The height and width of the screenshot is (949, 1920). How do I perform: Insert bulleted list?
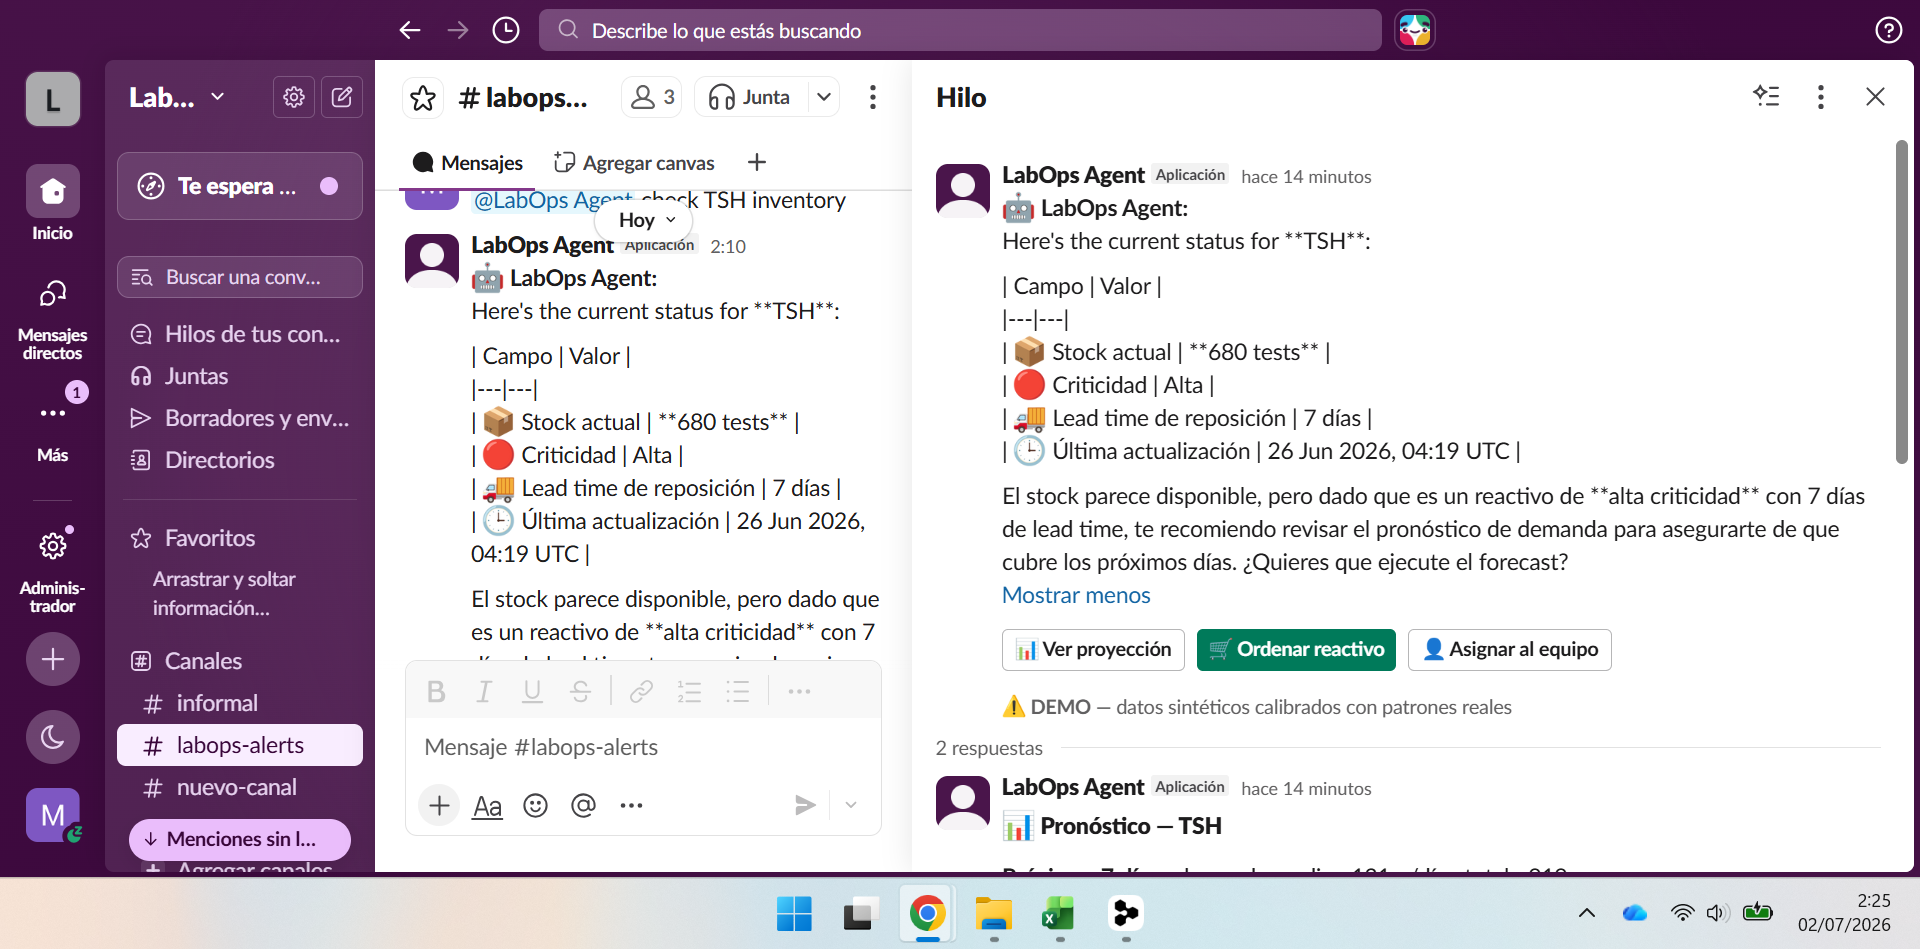tap(738, 691)
